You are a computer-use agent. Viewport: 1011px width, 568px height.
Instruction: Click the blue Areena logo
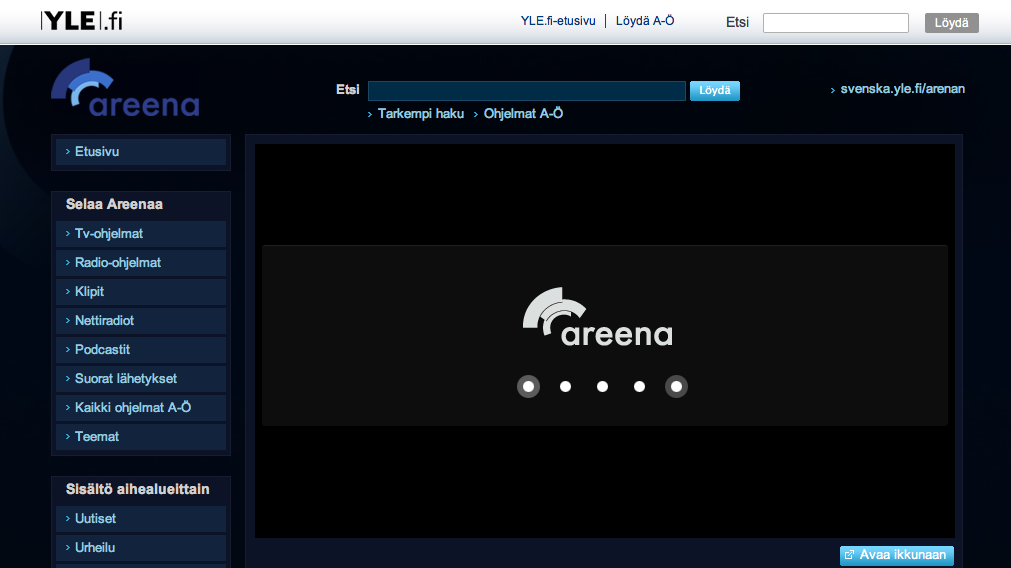[x=125, y=88]
